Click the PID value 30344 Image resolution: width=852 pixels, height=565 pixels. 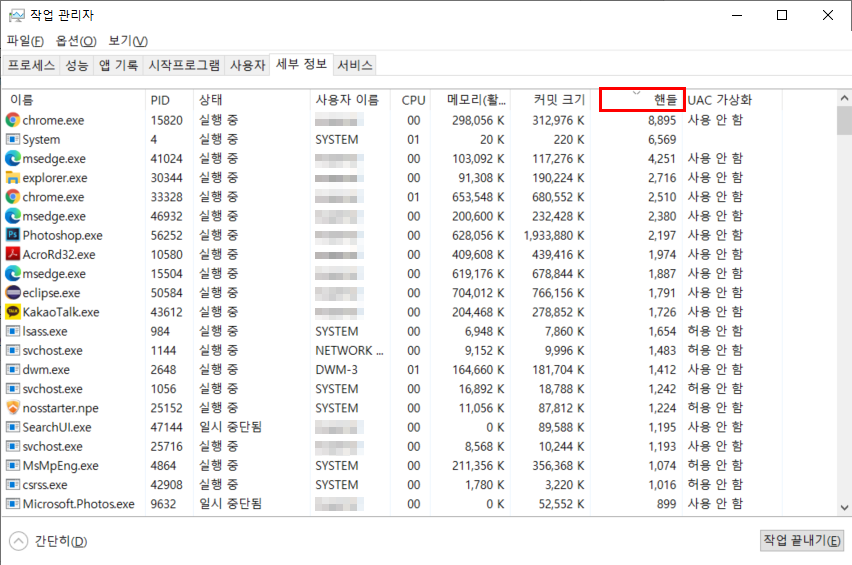pos(166,178)
